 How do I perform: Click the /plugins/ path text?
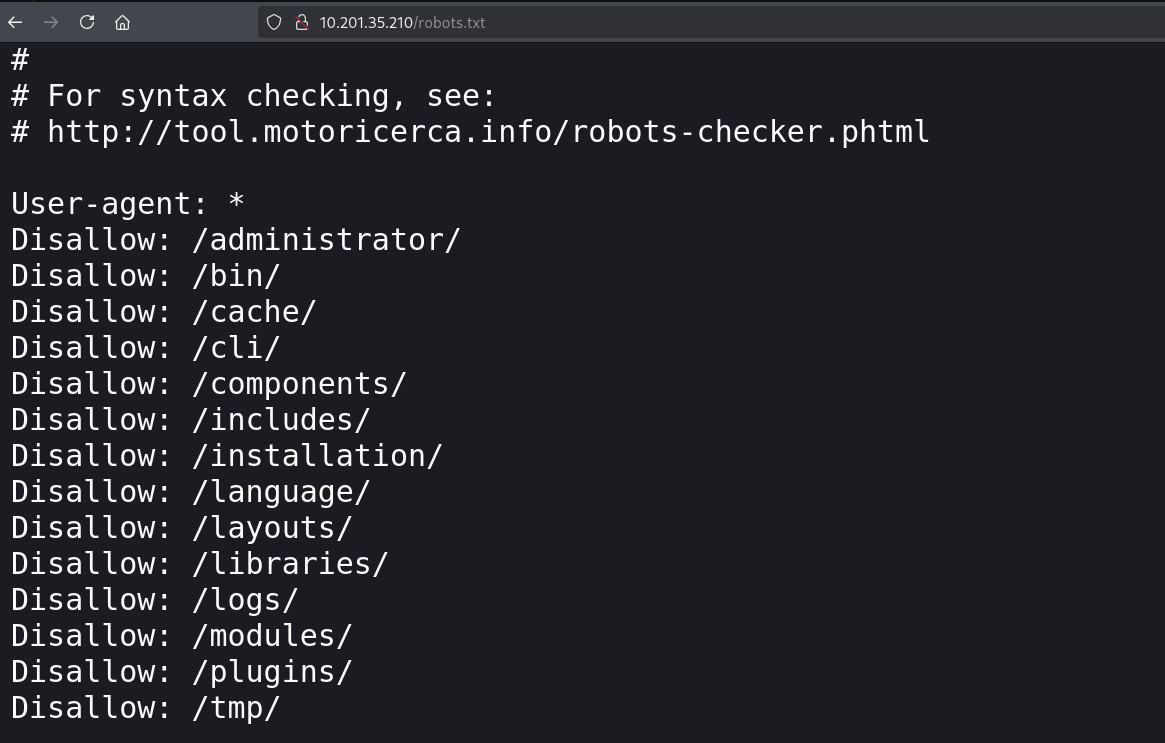pos(272,672)
